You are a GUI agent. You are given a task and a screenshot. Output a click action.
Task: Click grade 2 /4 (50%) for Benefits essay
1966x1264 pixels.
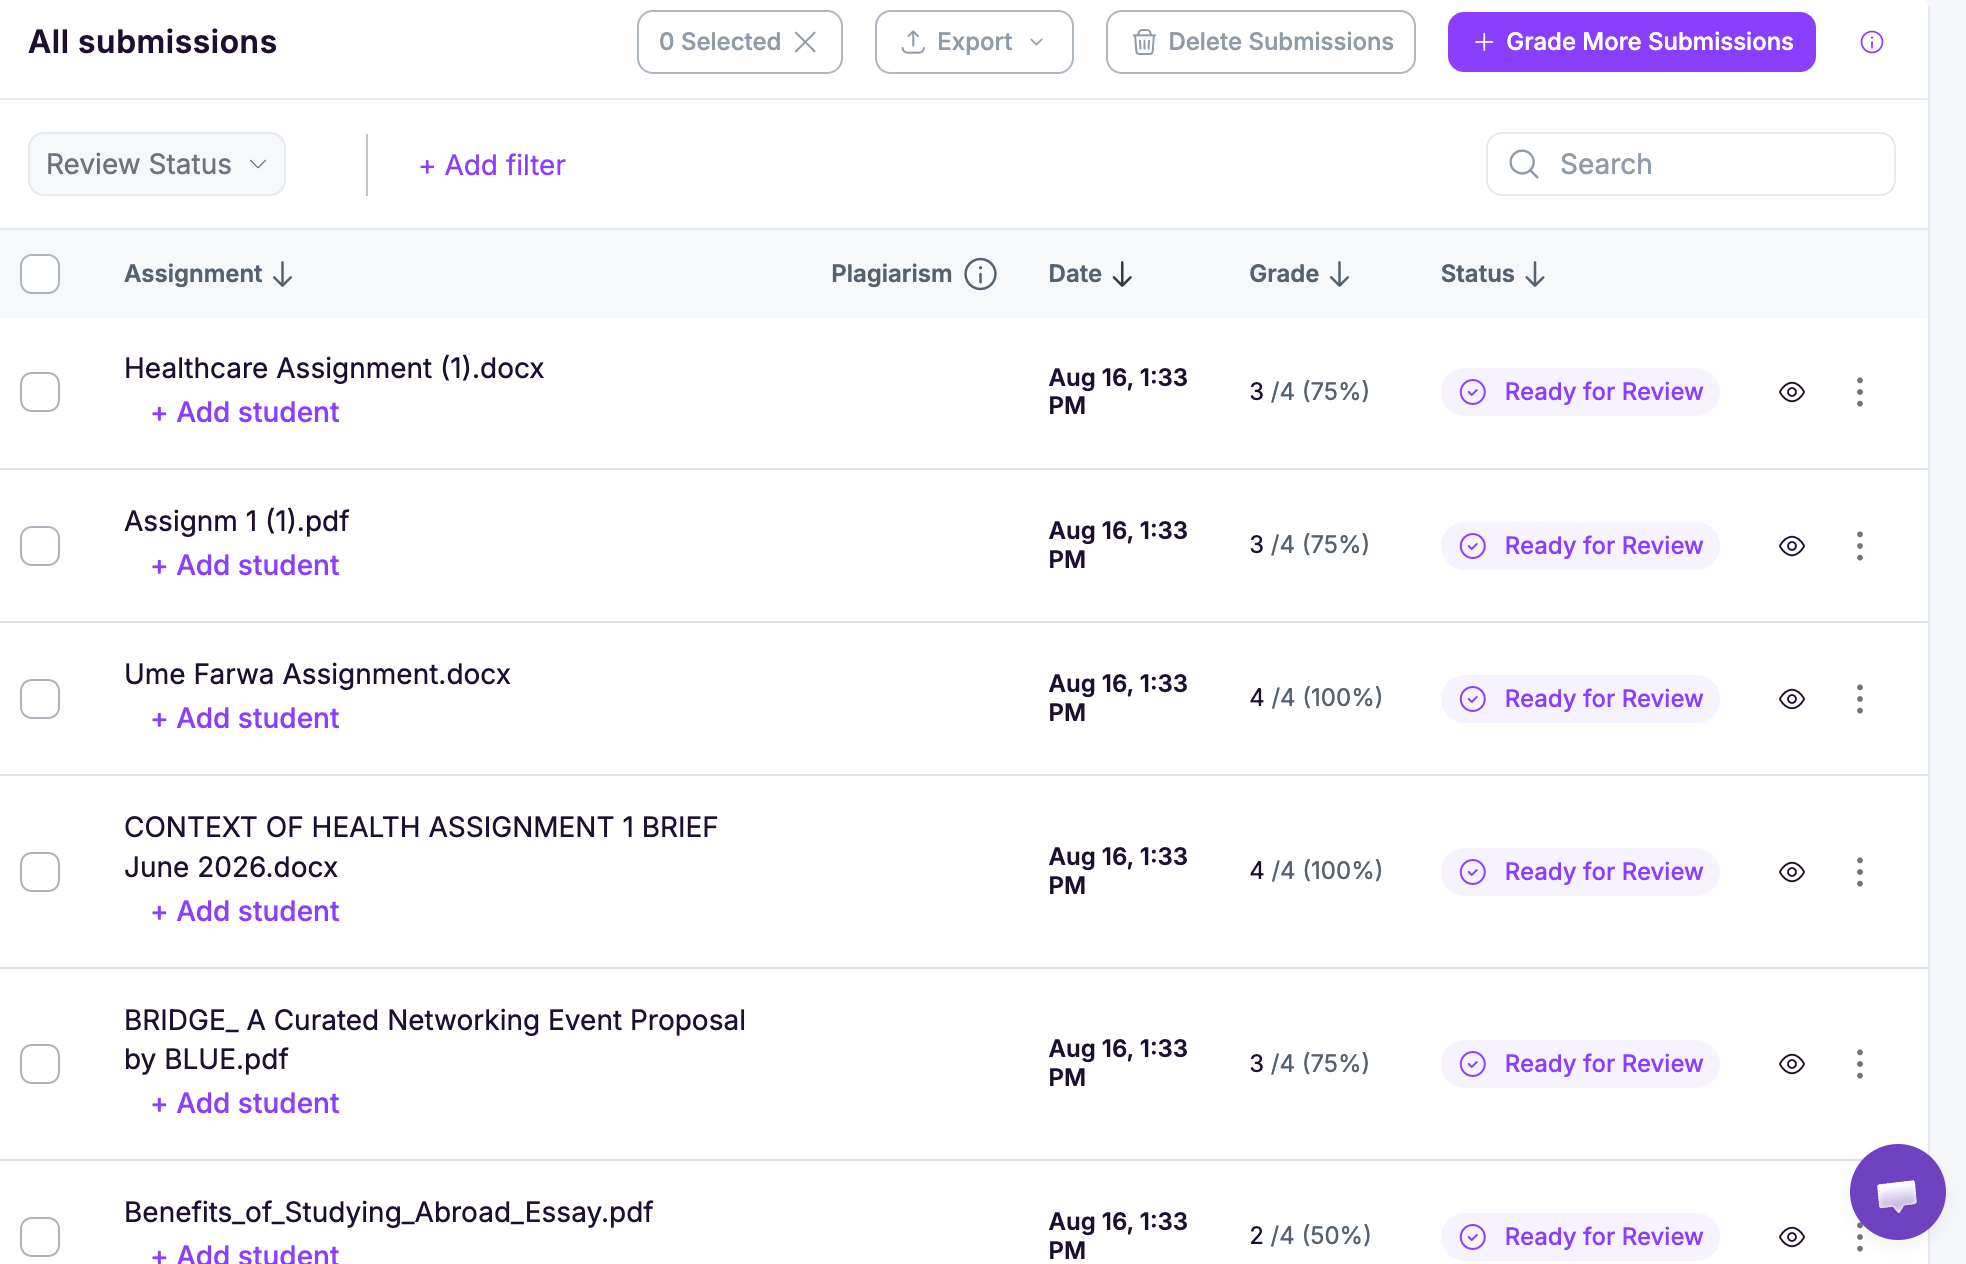pos(1310,1235)
